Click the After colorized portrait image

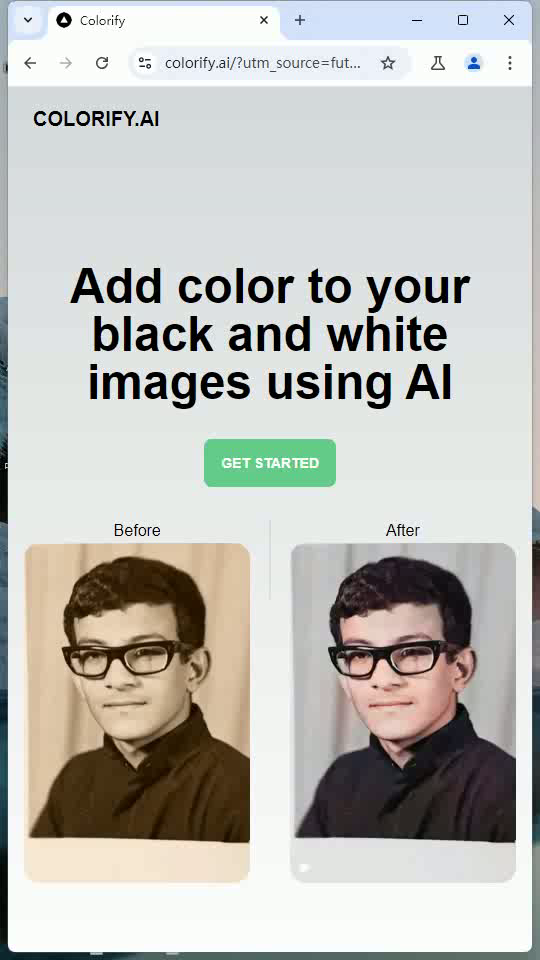[x=403, y=713]
